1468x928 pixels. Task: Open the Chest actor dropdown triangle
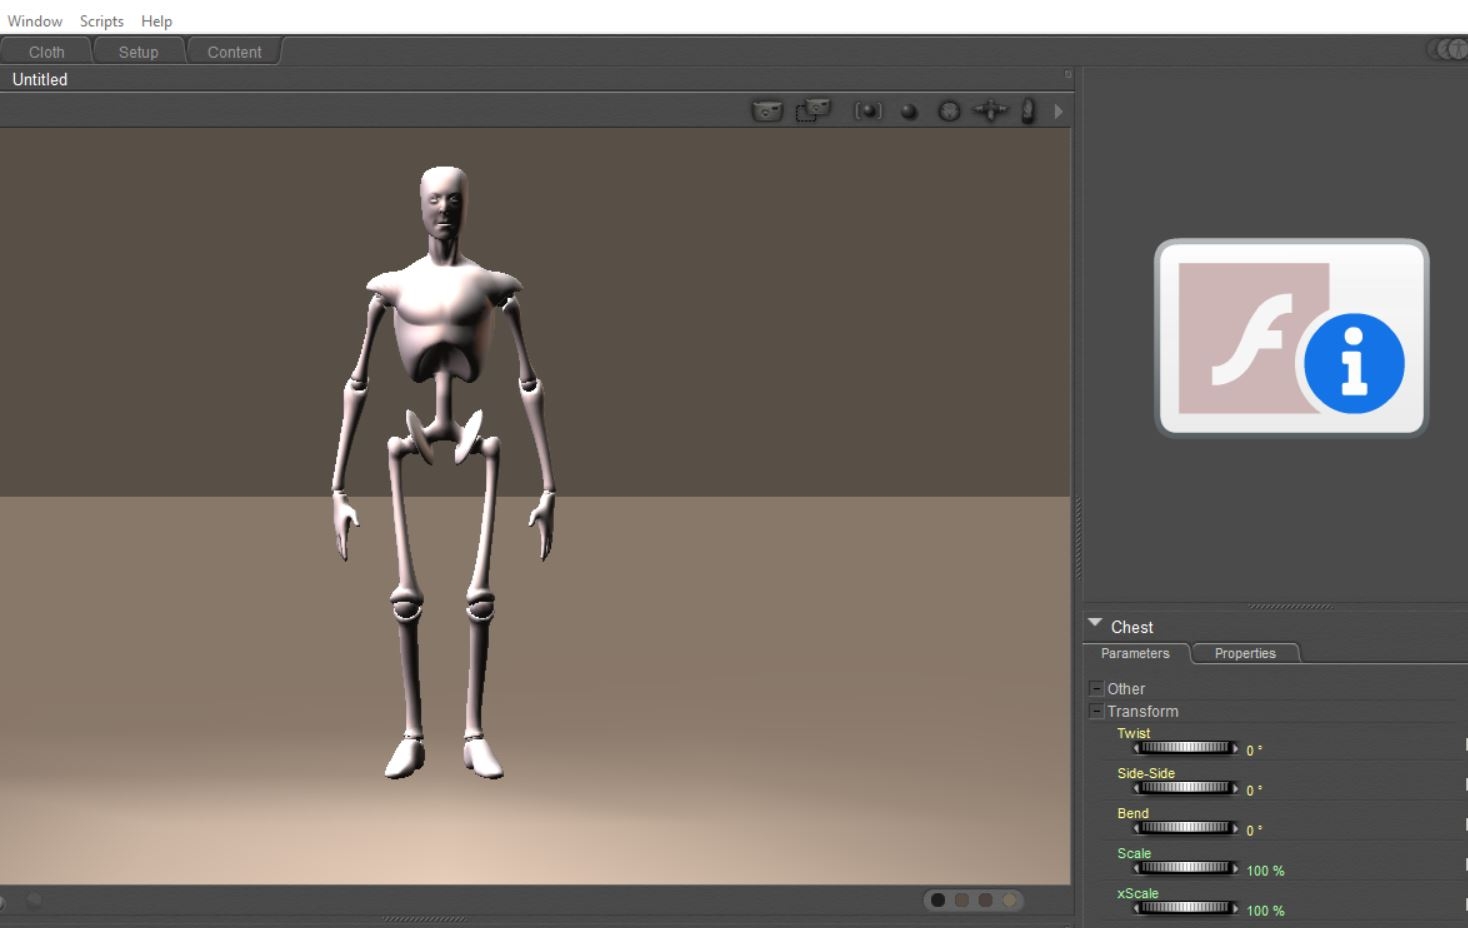tap(1095, 623)
